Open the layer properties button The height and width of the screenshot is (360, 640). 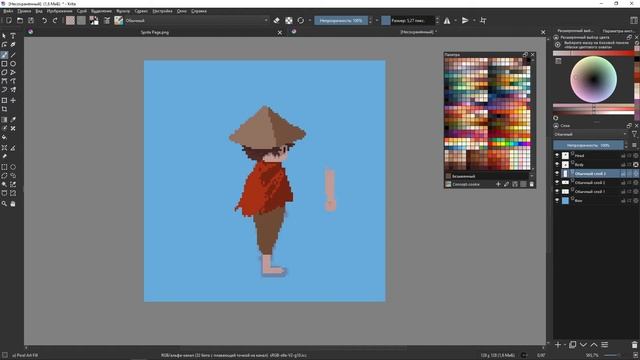point(604,345)
